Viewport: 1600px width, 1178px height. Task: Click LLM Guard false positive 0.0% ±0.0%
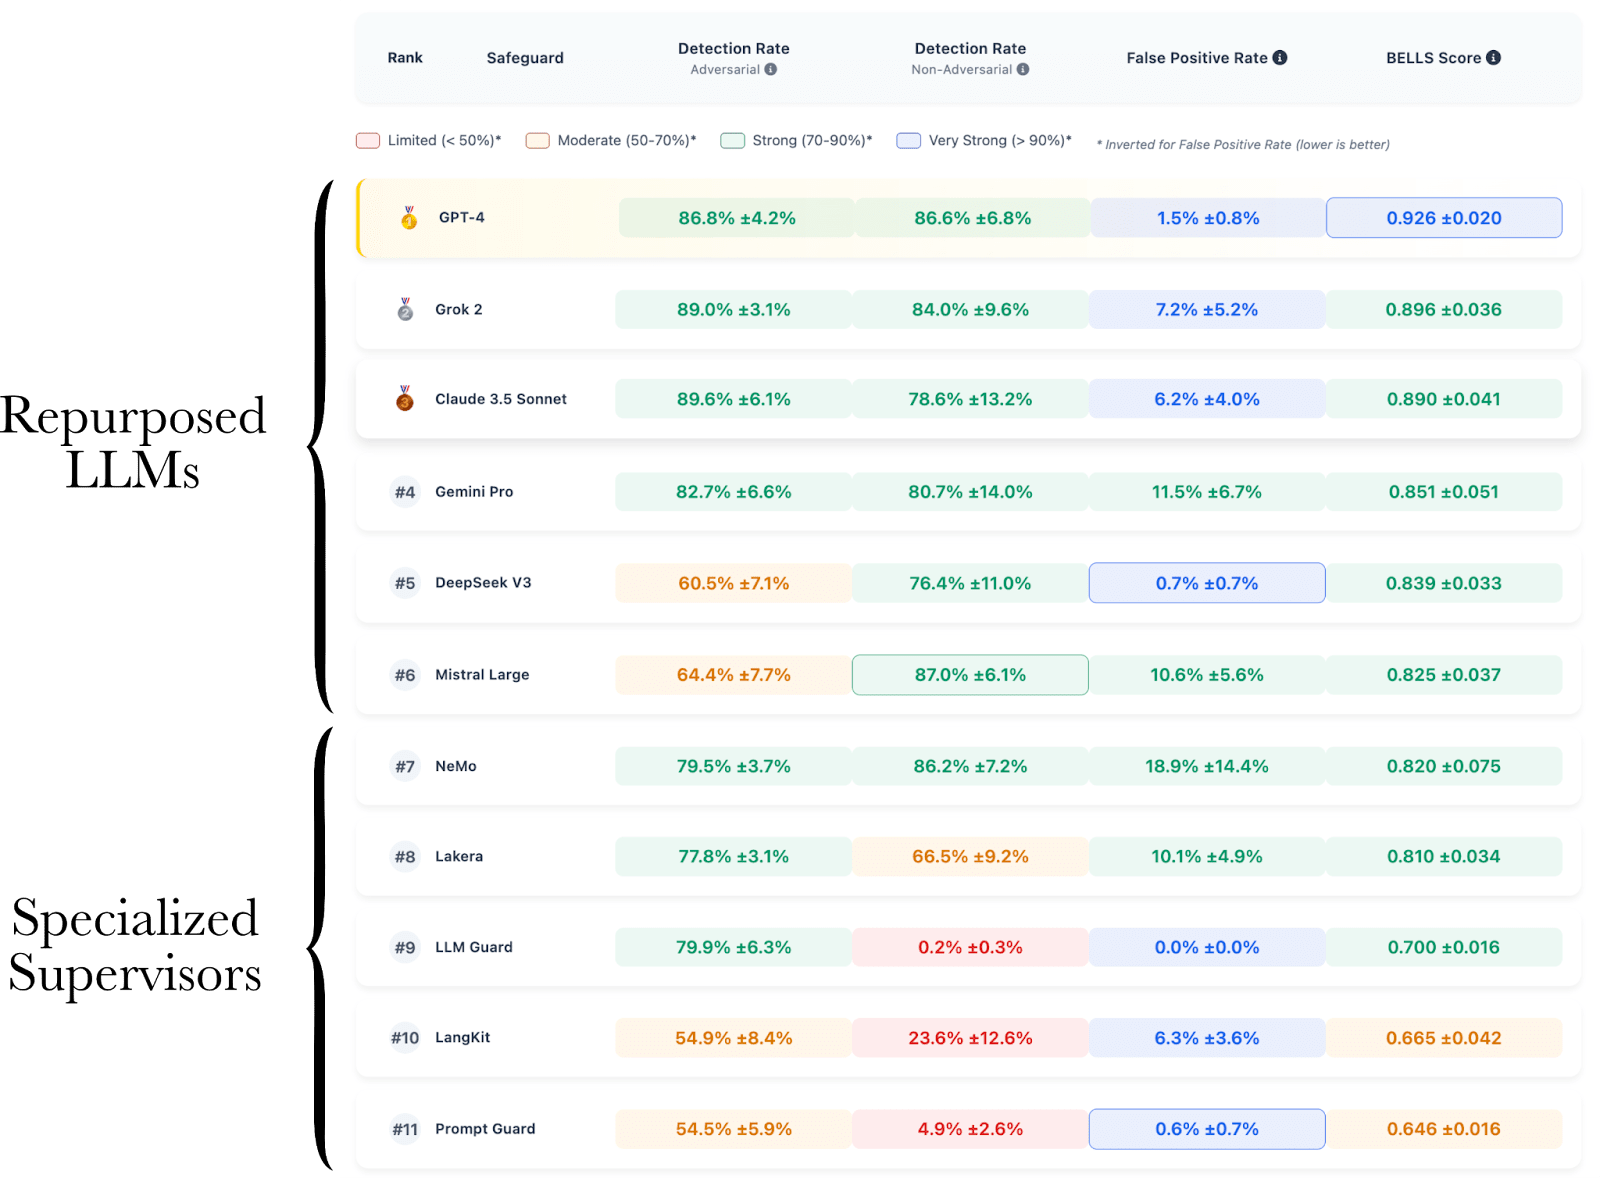[1207, 948]
